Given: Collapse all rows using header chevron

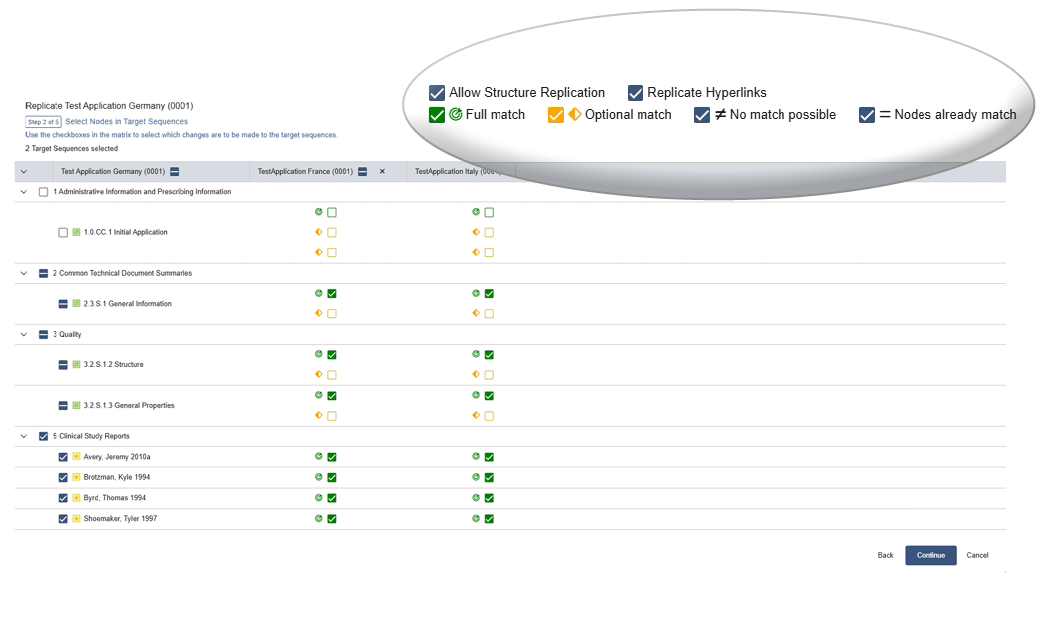Looking at the screenshot, I should coord(23,171).
